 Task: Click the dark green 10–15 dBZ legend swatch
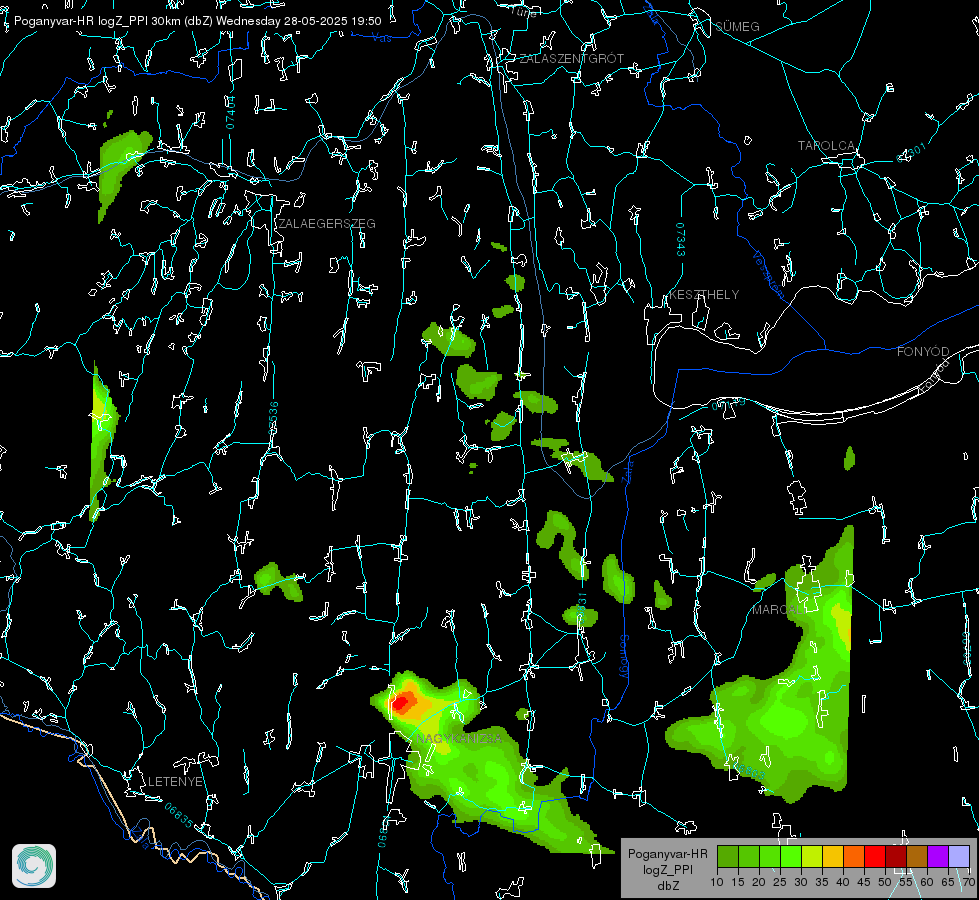pos(728,856)
